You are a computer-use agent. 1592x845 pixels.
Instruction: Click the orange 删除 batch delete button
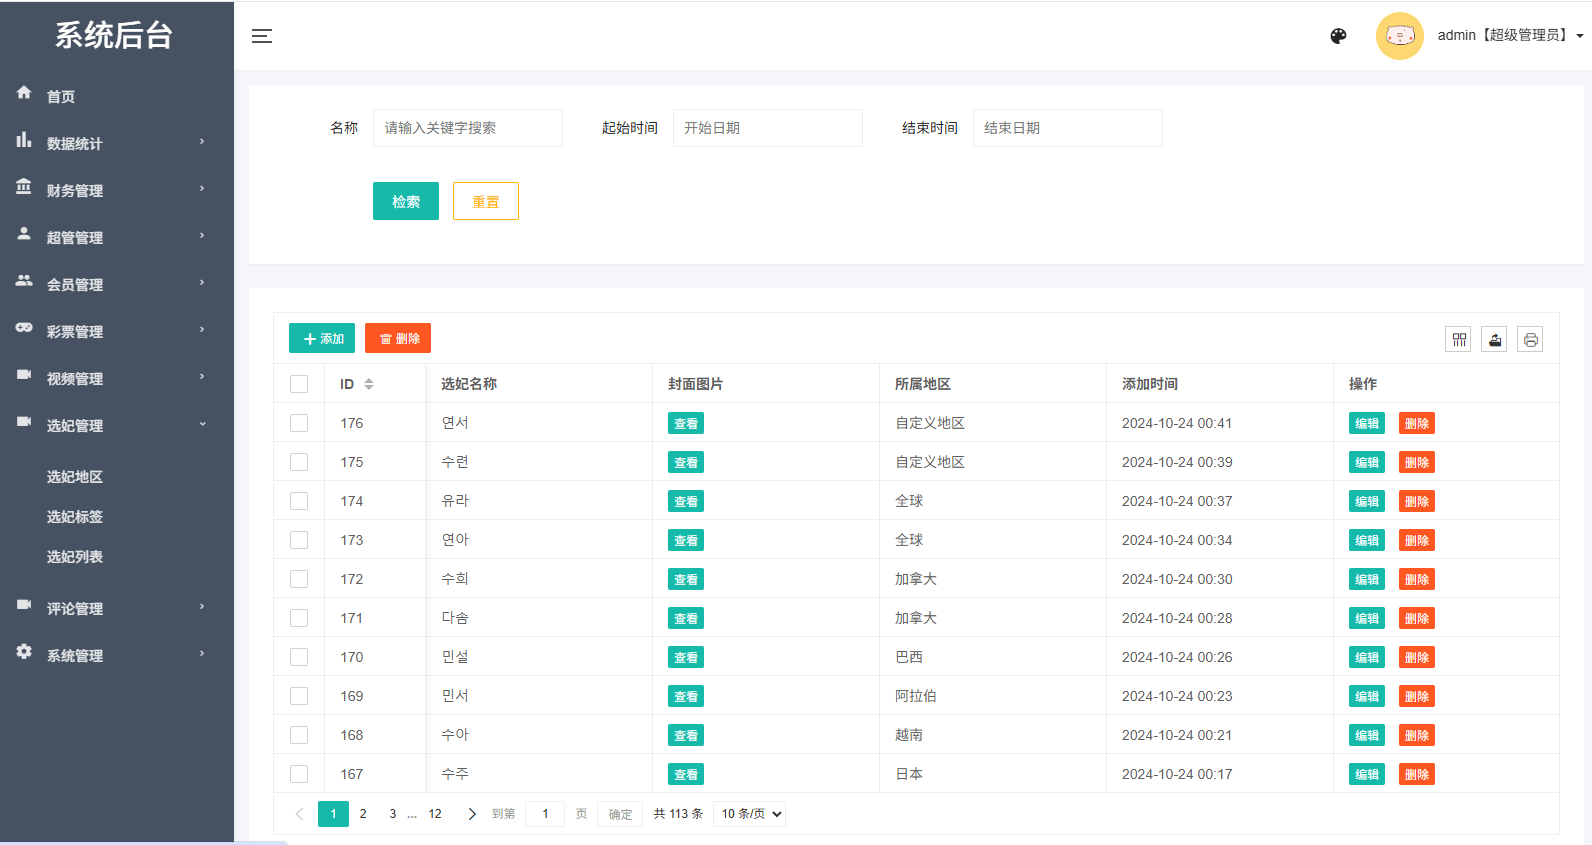click(398, 339)
